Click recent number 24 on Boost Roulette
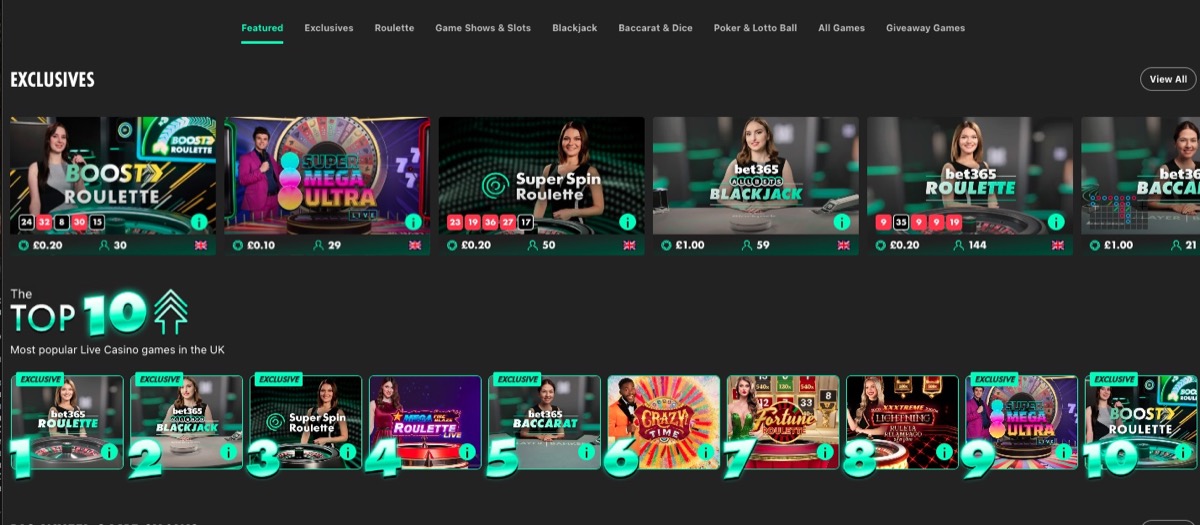Screen dimensions: 1200x525 coord(27,222)
